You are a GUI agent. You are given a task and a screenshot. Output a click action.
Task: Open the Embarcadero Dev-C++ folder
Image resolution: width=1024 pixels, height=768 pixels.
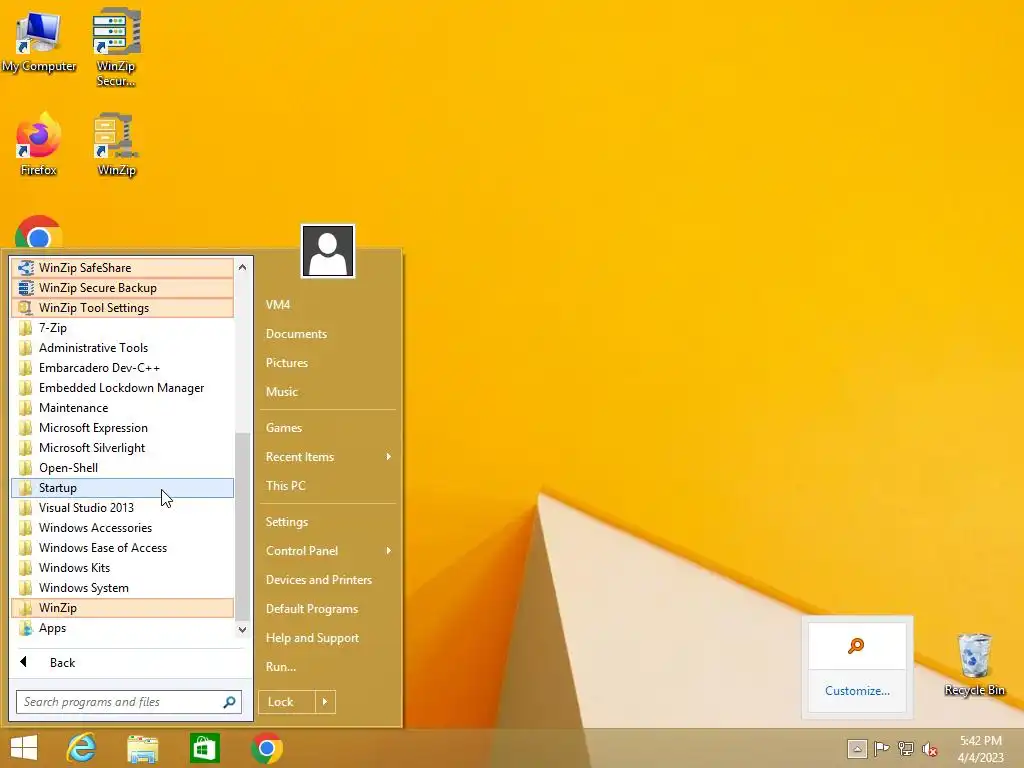coord(122,368)
